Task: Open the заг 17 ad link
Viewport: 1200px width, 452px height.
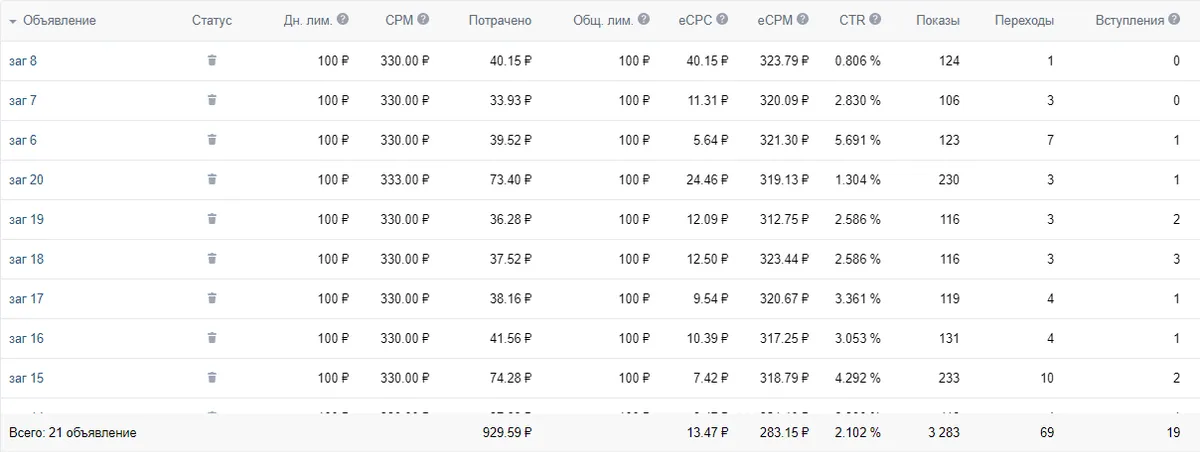Action: click(26, 298)
